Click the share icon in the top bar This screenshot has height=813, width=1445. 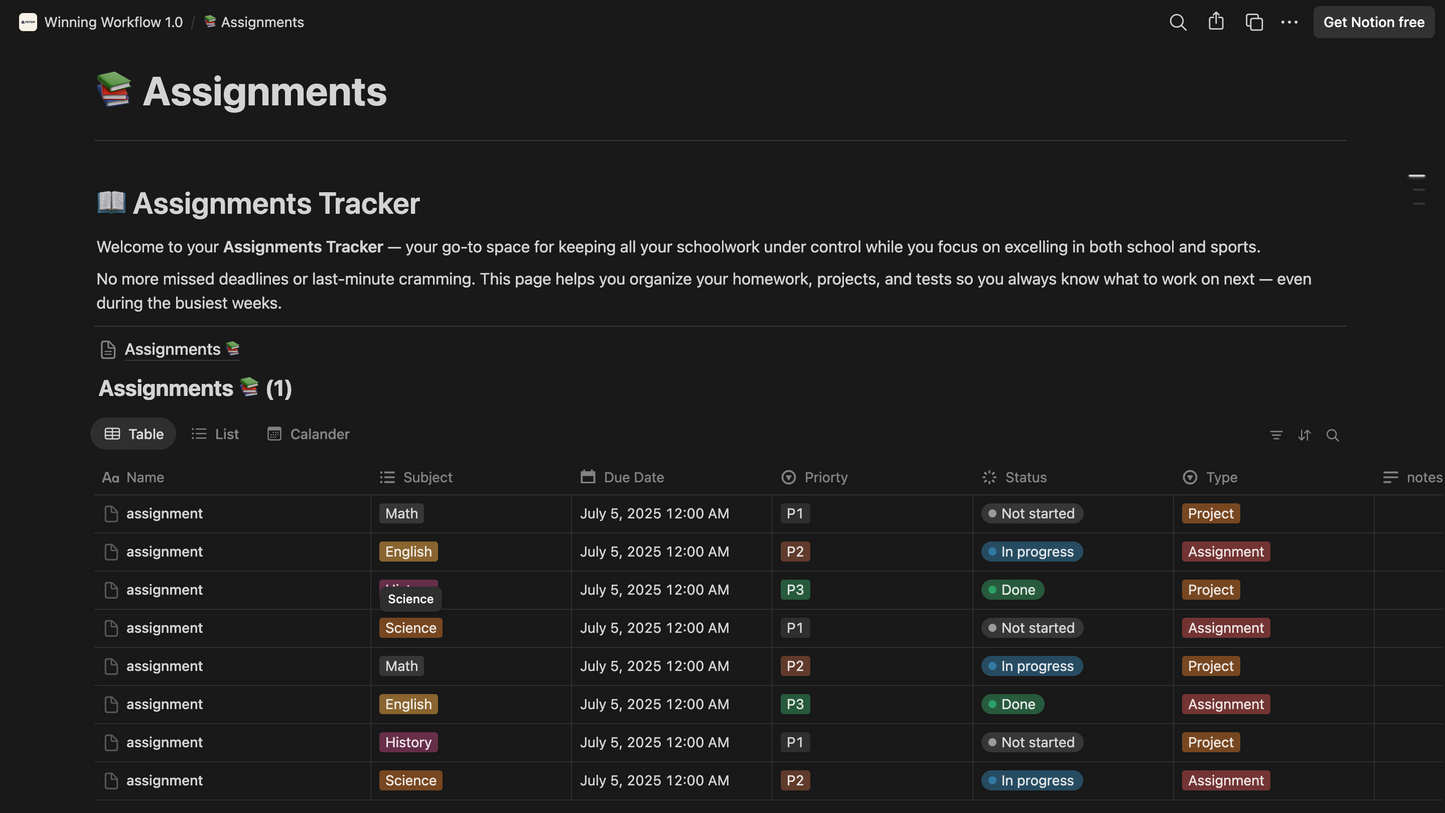point(1216,22)
